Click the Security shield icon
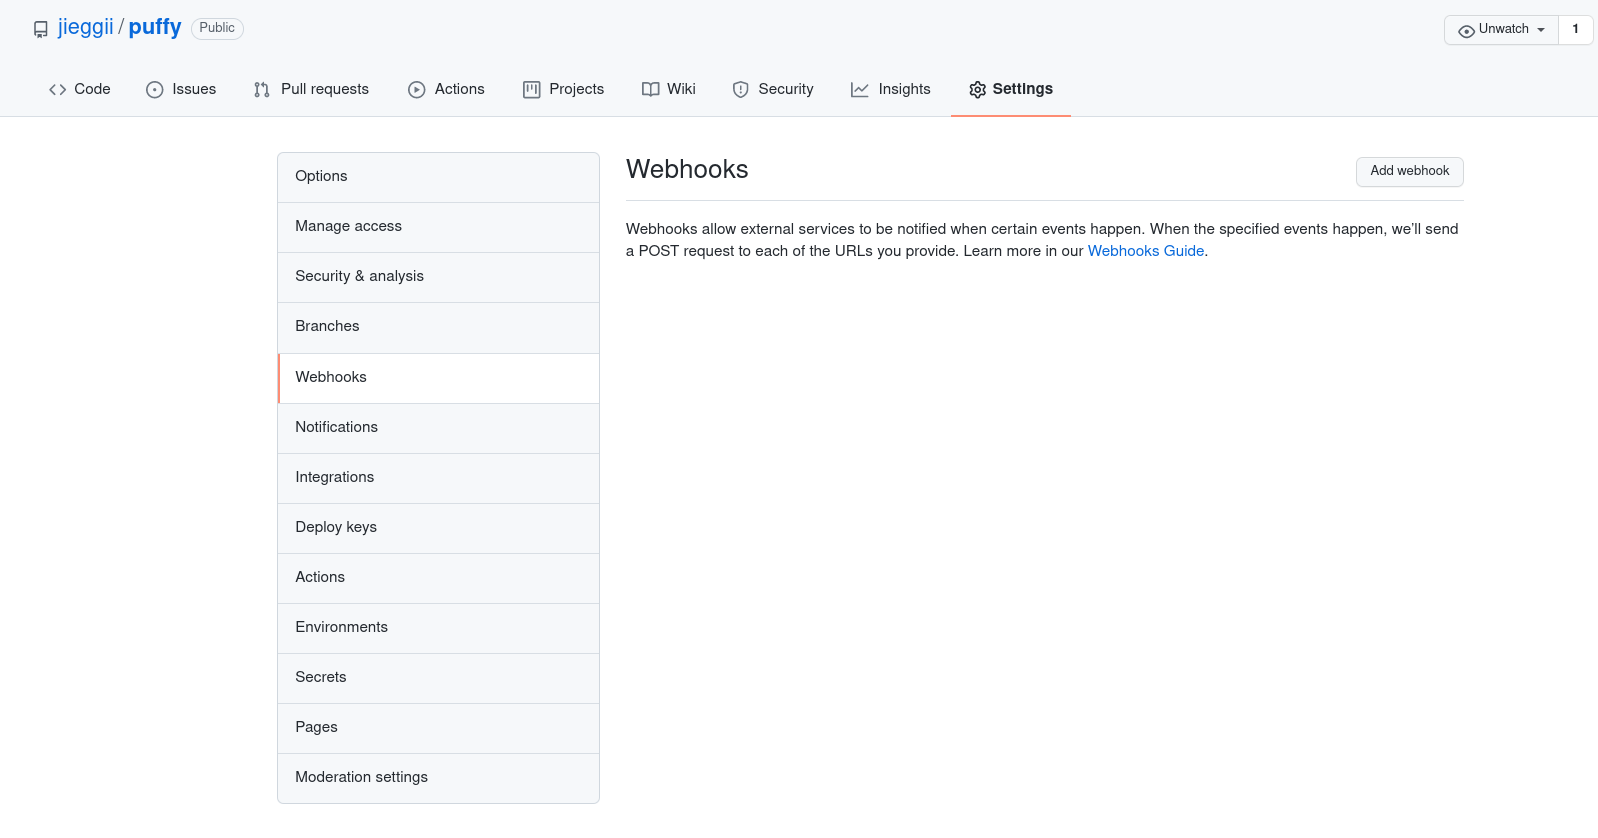 [741, 90]
